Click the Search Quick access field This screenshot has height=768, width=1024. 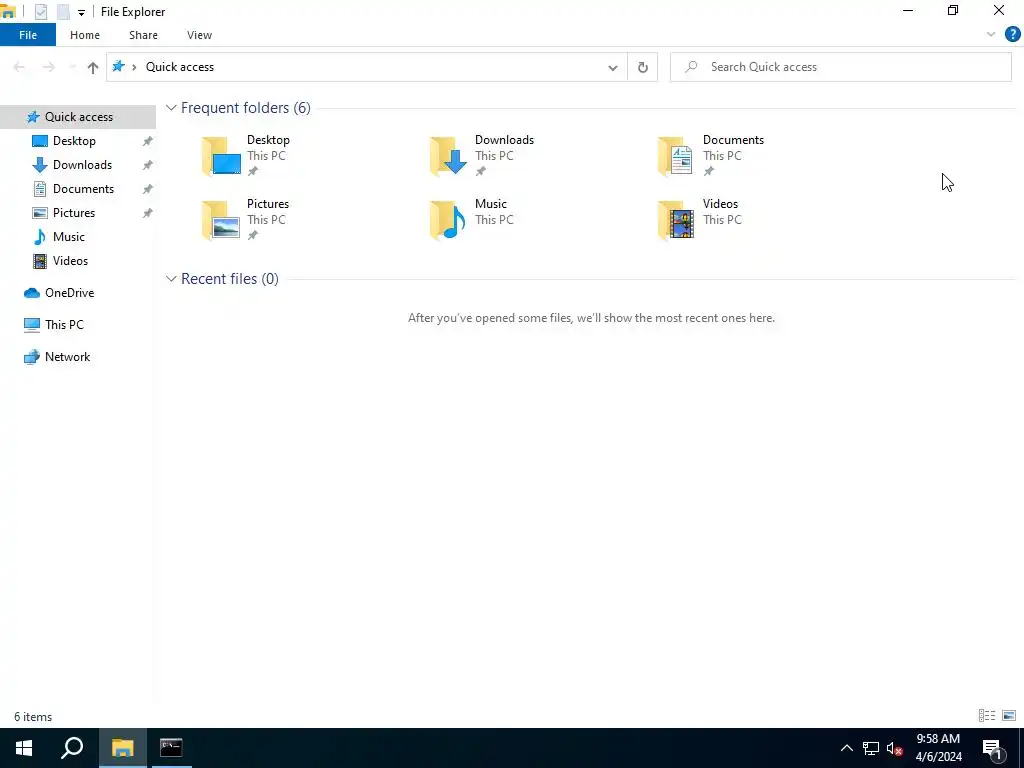point(840,67)
